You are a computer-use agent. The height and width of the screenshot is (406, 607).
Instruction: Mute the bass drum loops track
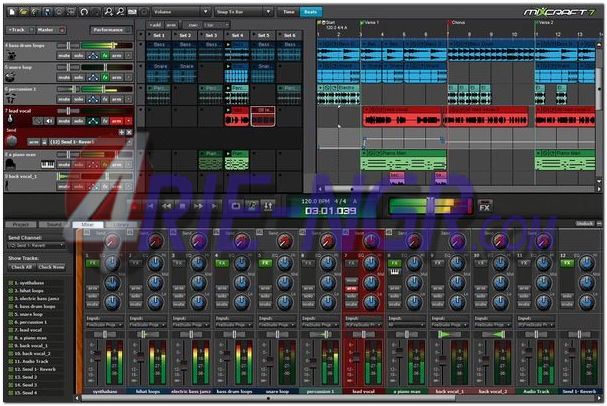(64, 56)
